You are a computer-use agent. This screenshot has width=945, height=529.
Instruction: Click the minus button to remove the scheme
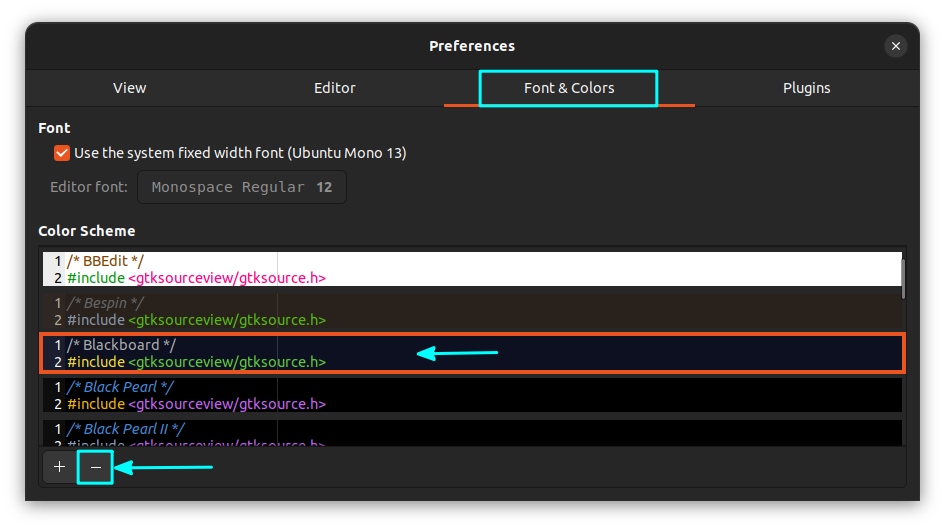[x=96, y=467]
